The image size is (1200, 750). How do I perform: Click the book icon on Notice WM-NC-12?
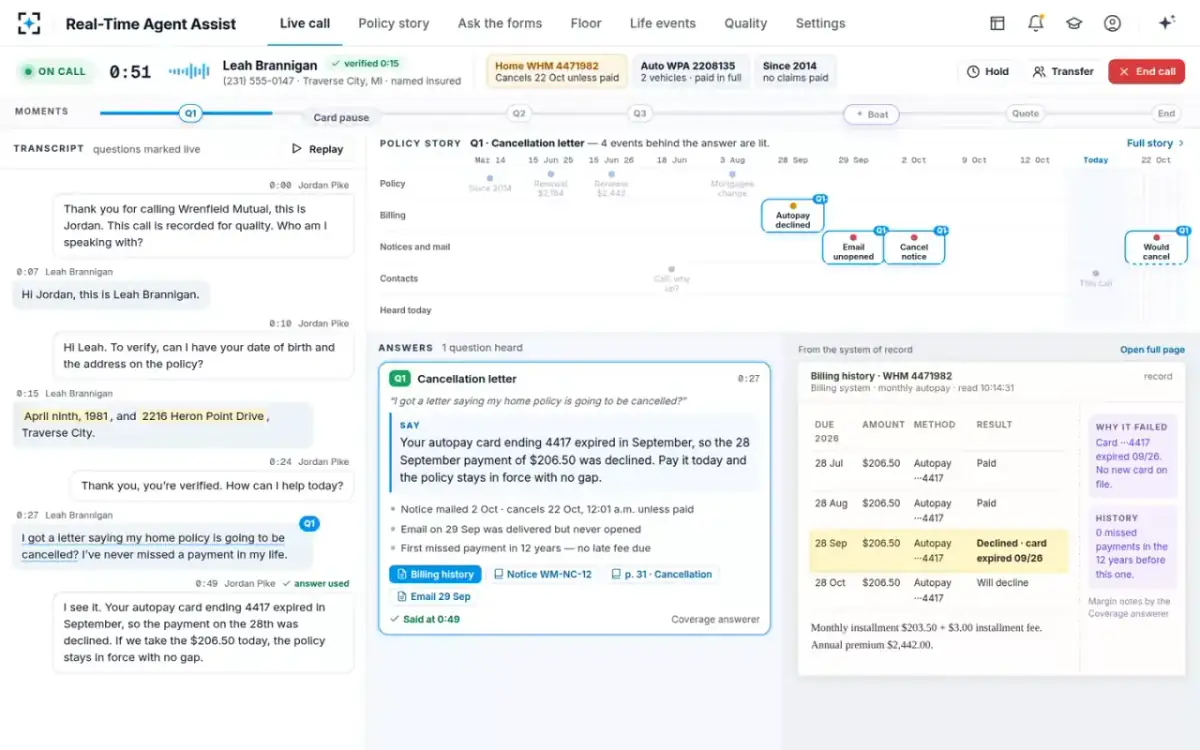498,575
